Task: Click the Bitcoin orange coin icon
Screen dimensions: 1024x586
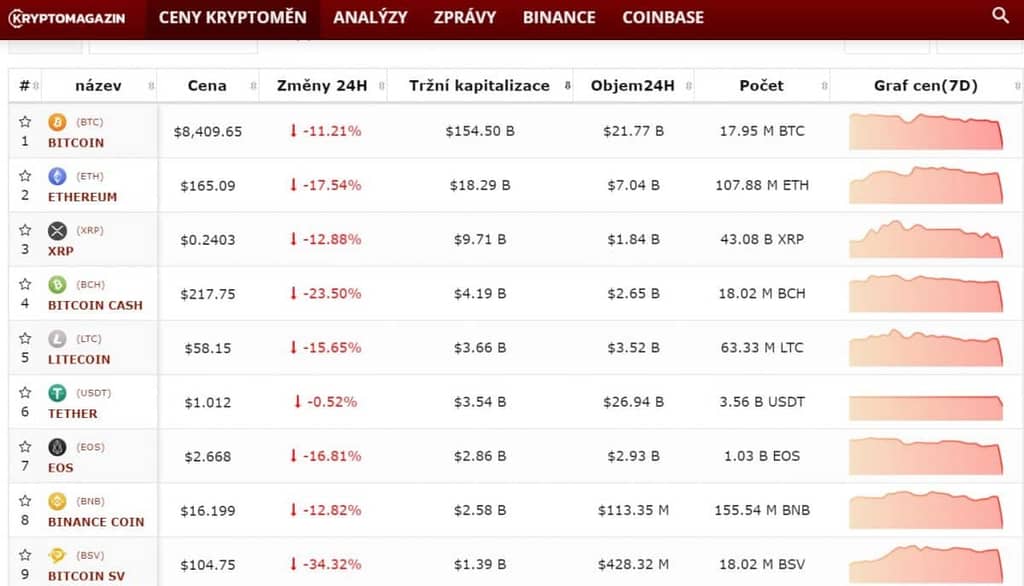Action: click(57, 122)
